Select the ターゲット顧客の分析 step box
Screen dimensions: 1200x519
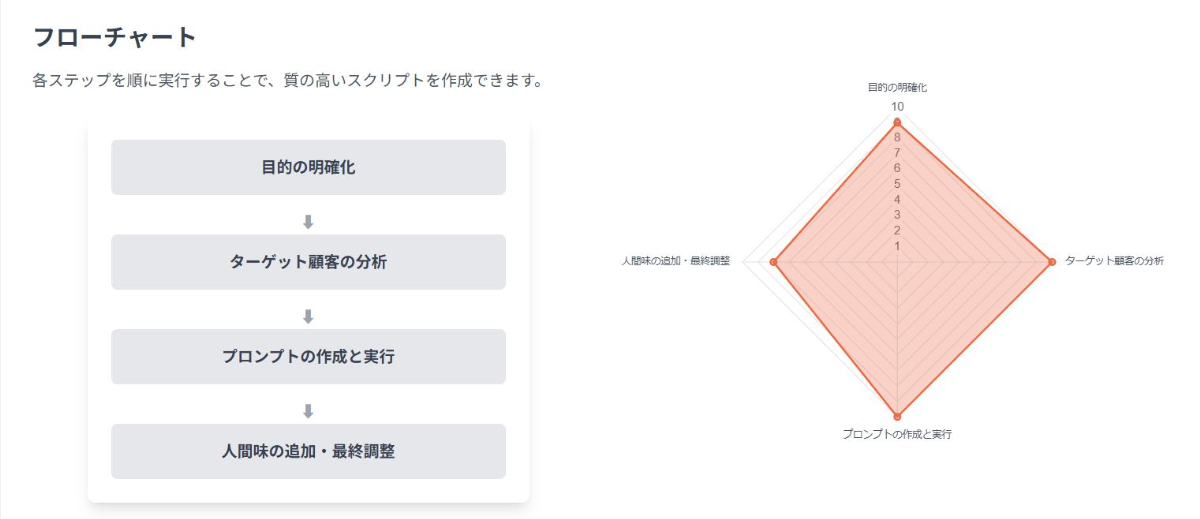tap(308, 262)
